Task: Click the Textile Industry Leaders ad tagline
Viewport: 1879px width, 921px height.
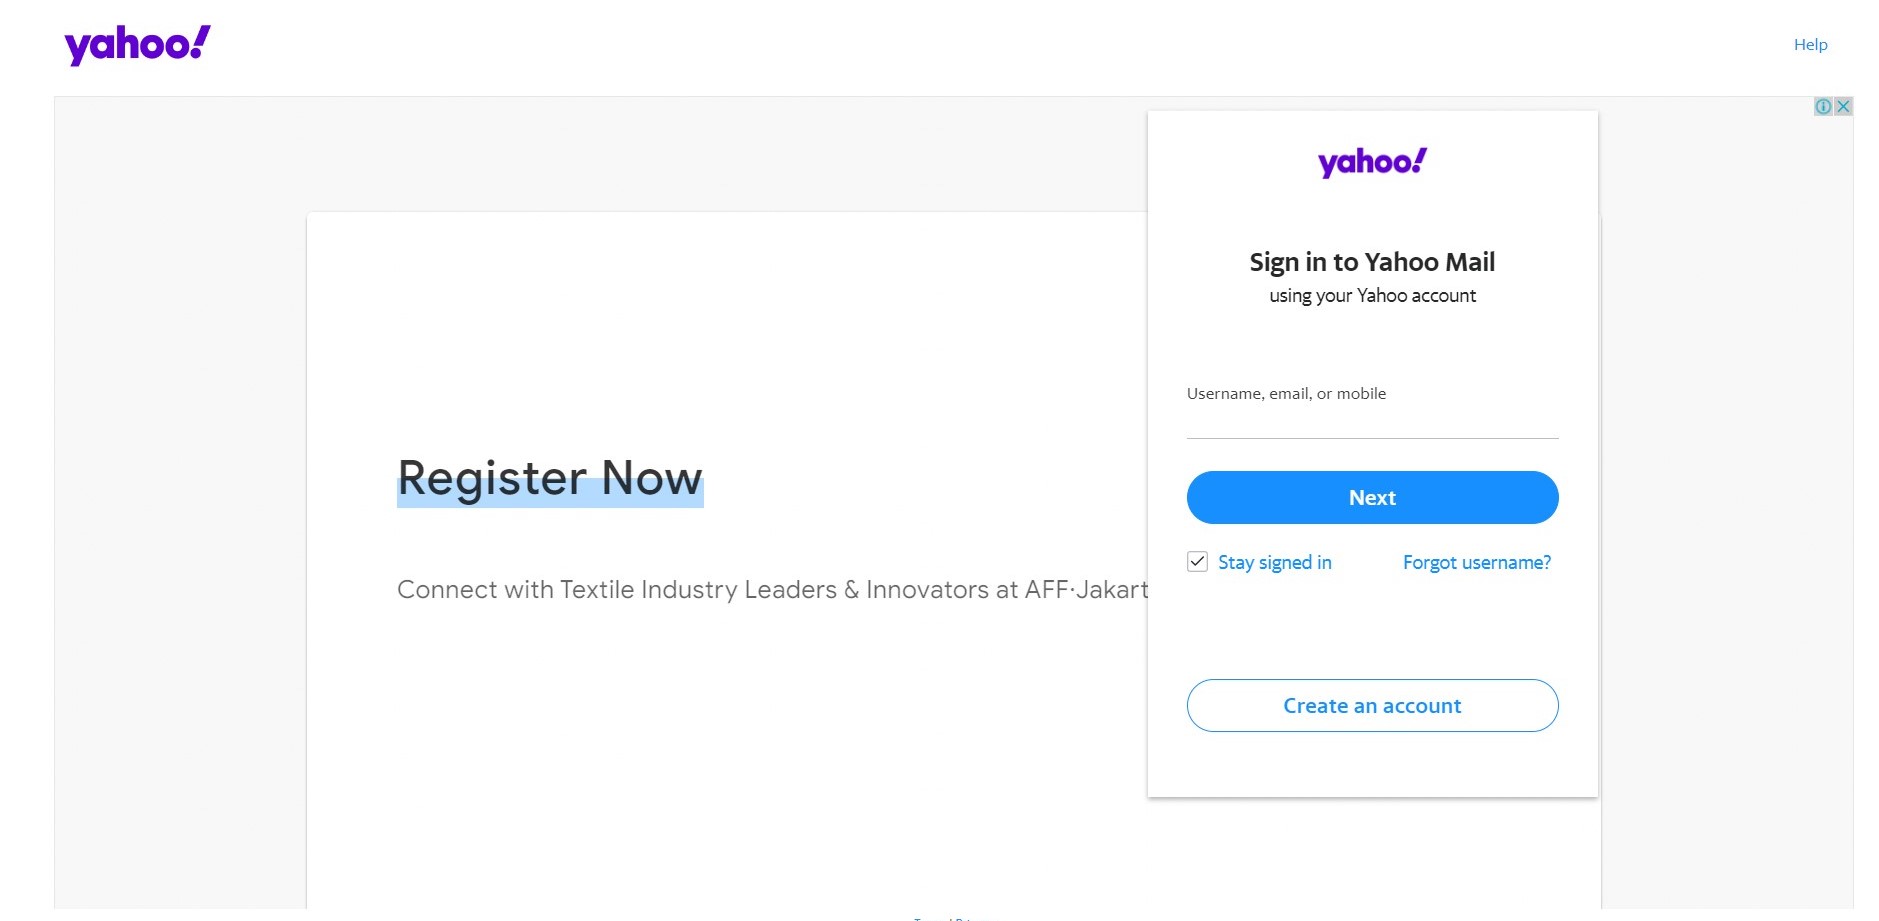Action: point(772,589)
